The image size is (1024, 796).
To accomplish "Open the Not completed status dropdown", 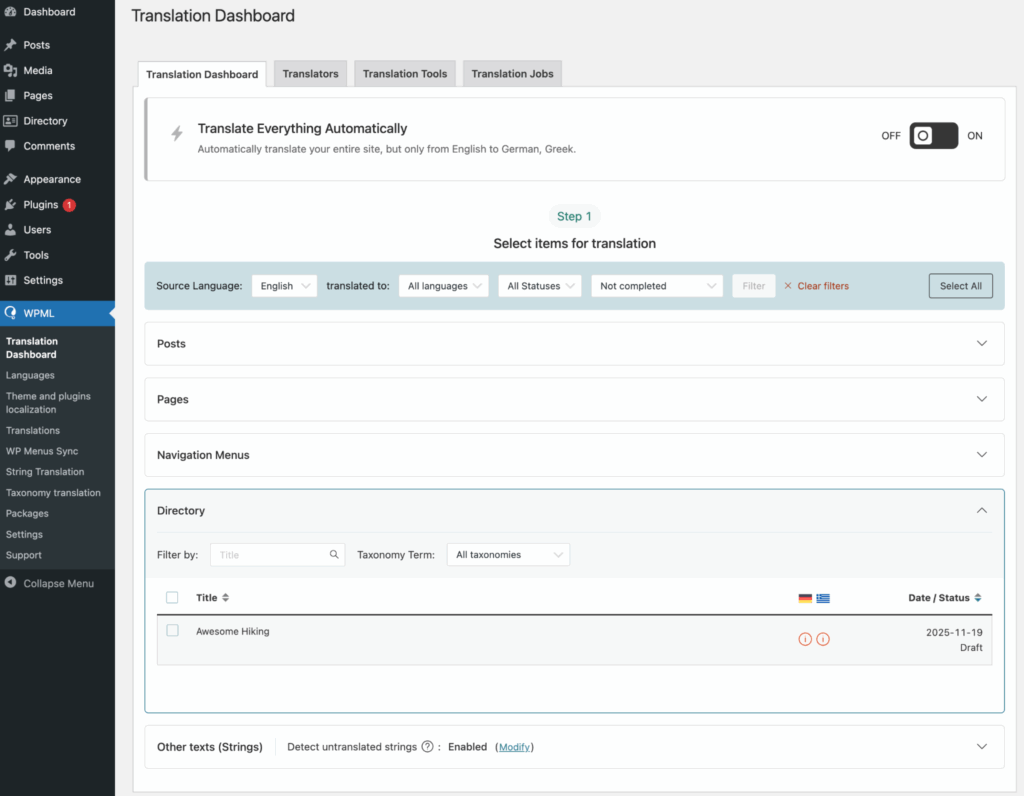I will (657, 285).
